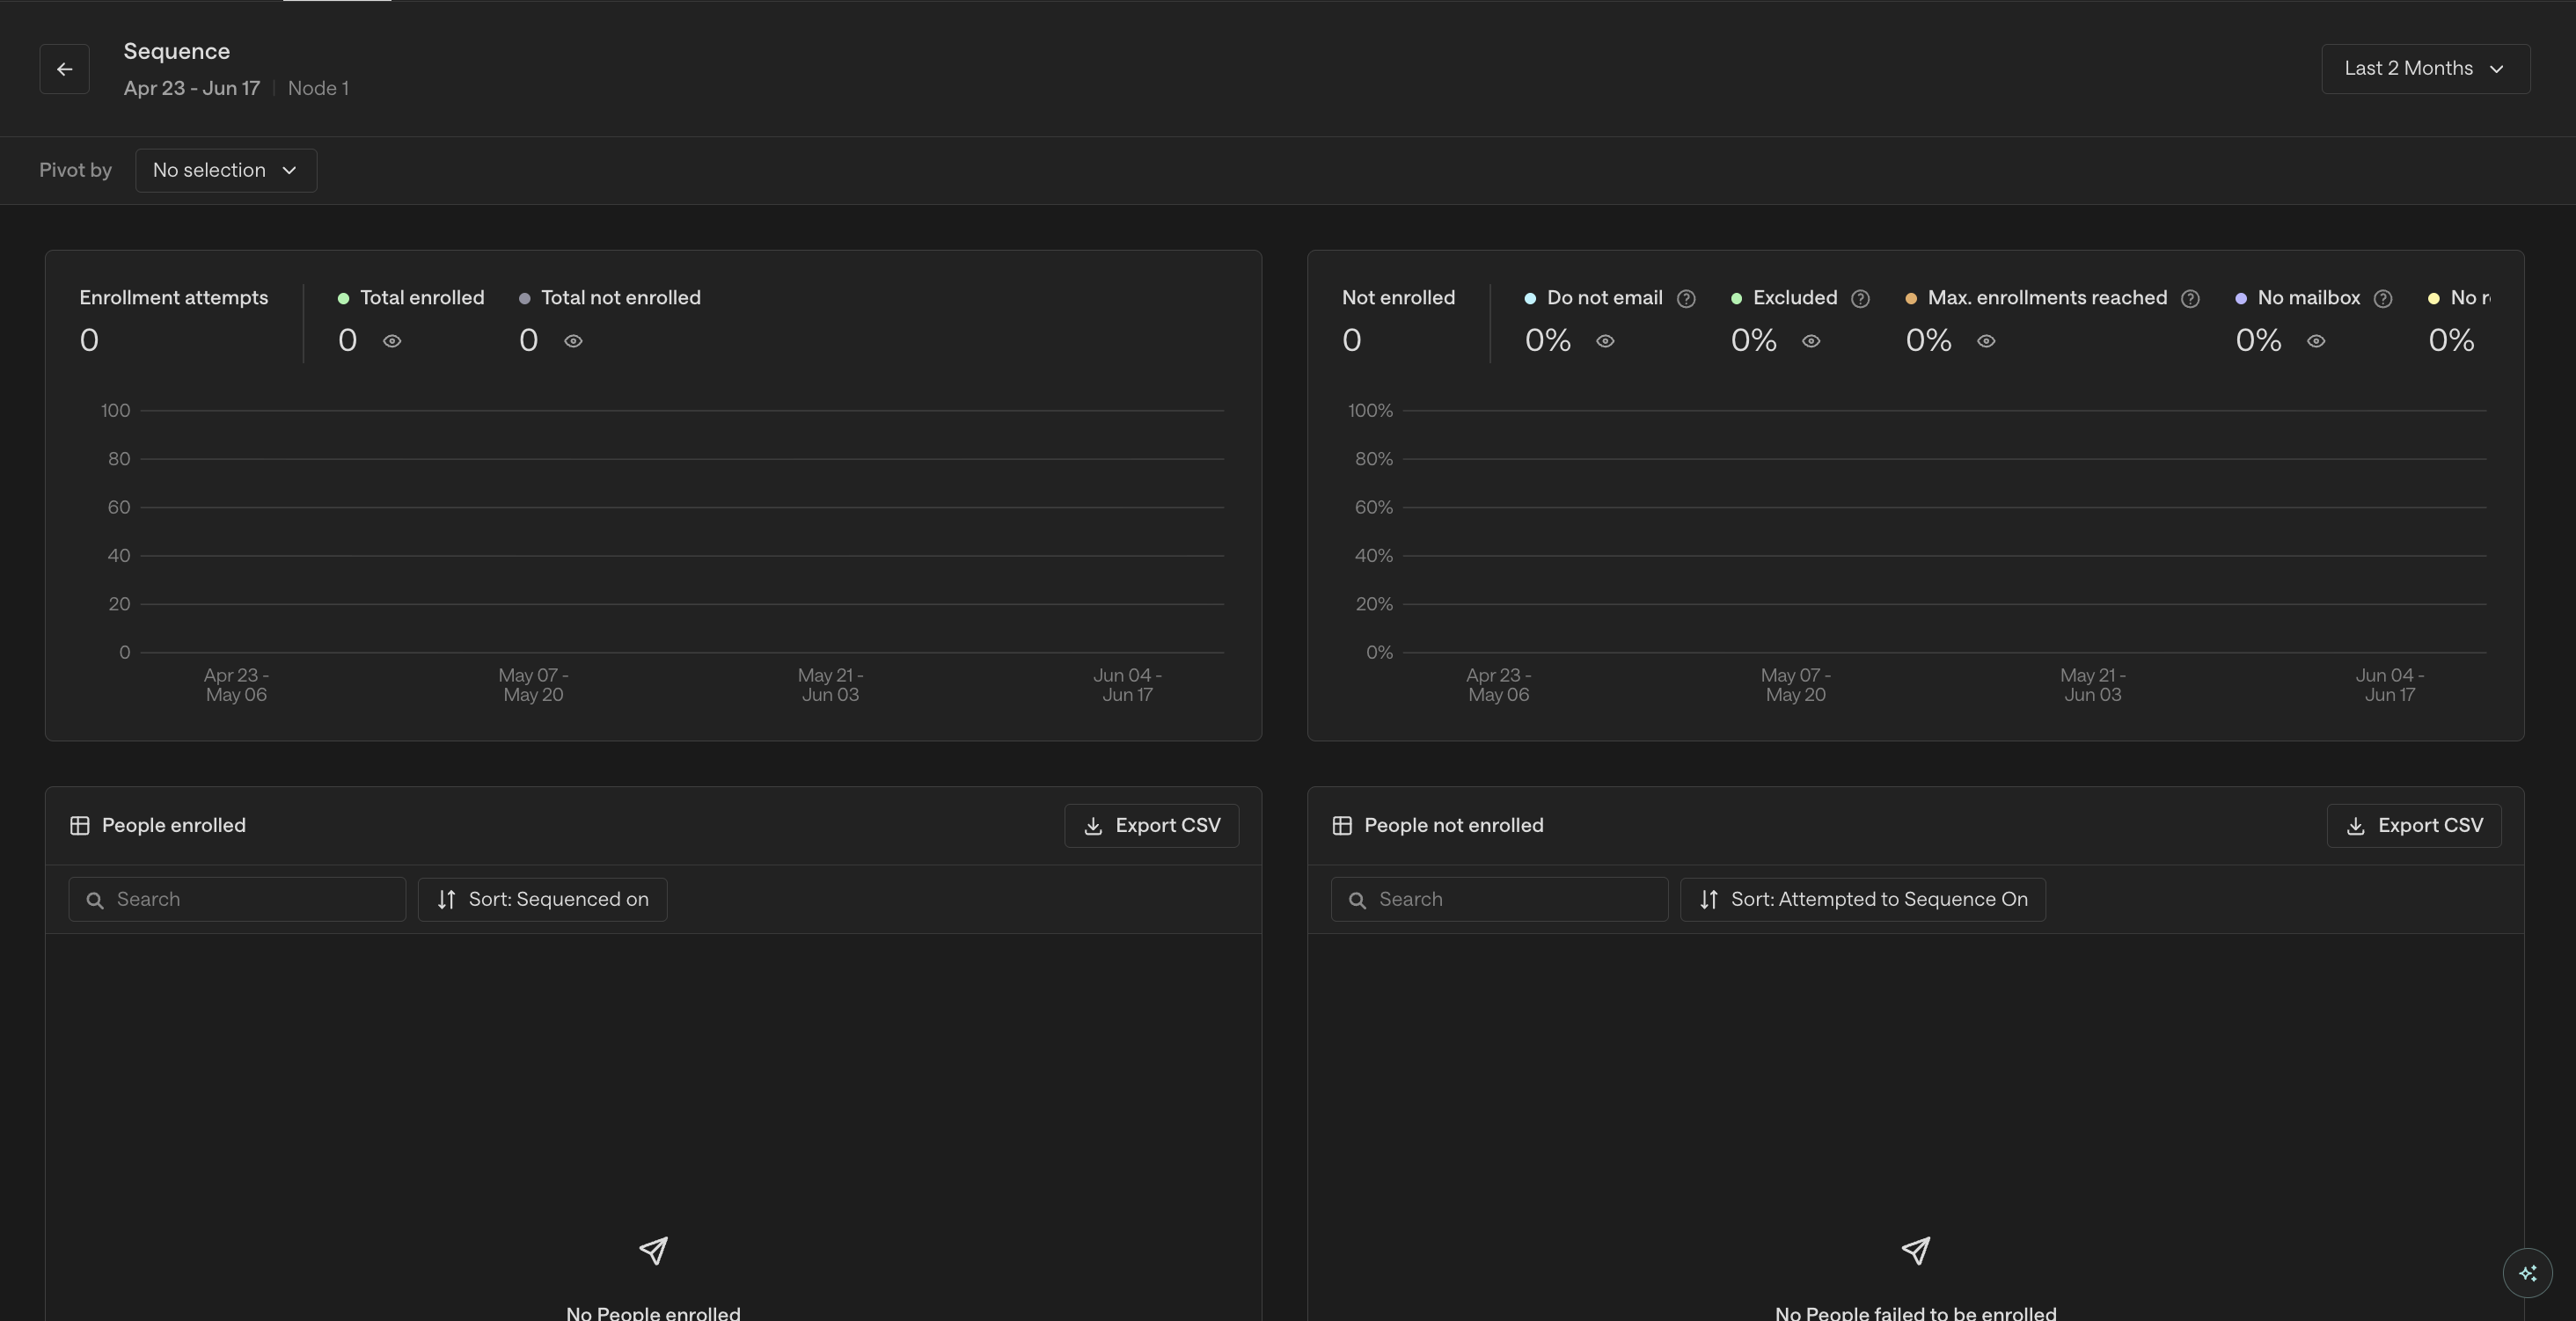Click the paper plane icon above No People failed
This screenshot has height=1321, width=2576.
(x=1915, y=1251)
